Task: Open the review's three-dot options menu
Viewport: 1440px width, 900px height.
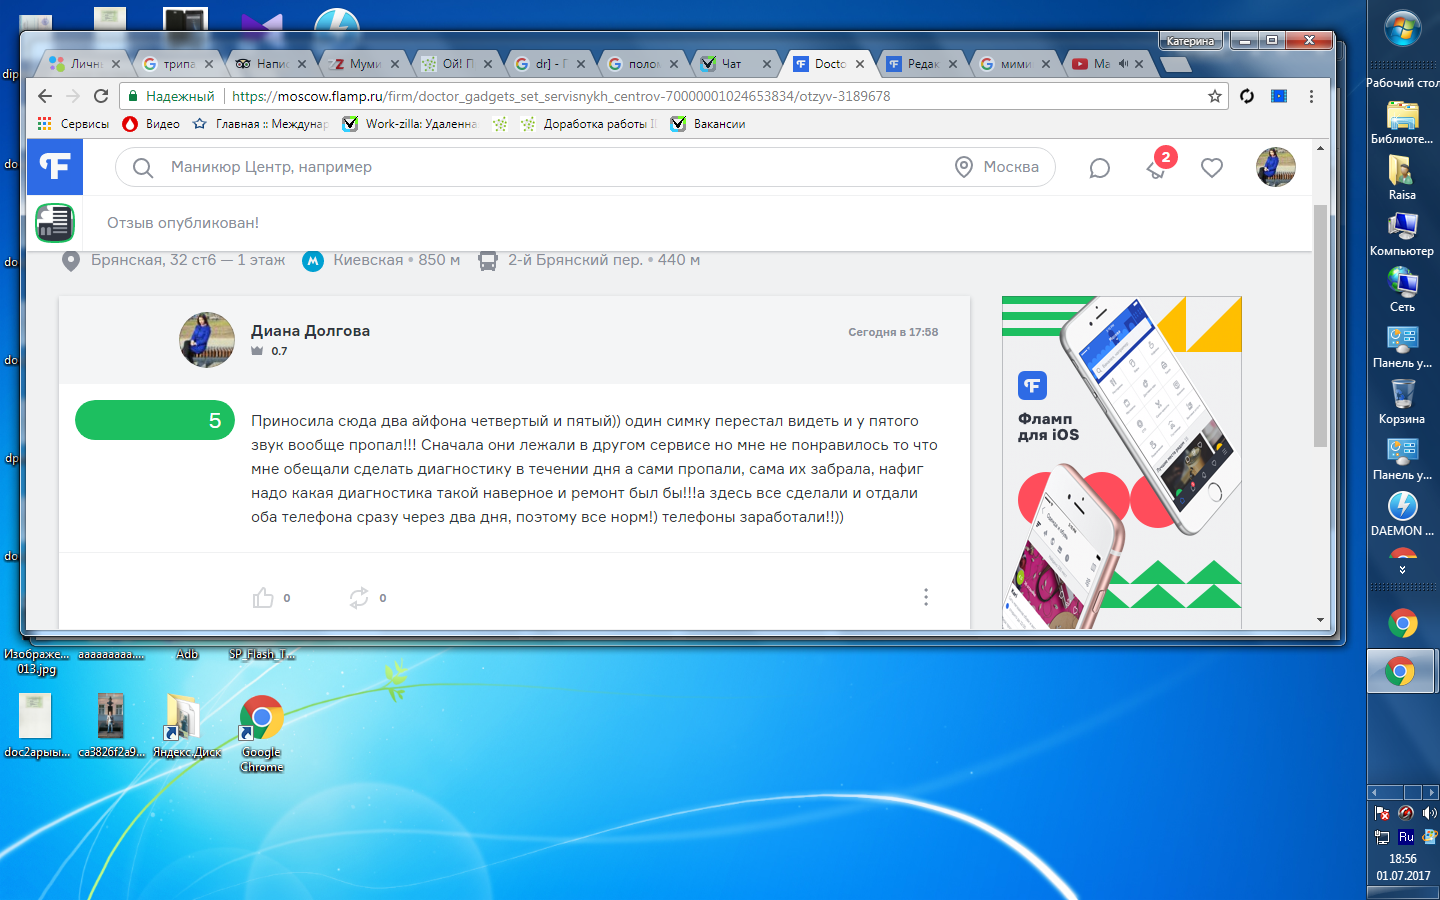Action: pyautogui.click(x=926, y=597)
